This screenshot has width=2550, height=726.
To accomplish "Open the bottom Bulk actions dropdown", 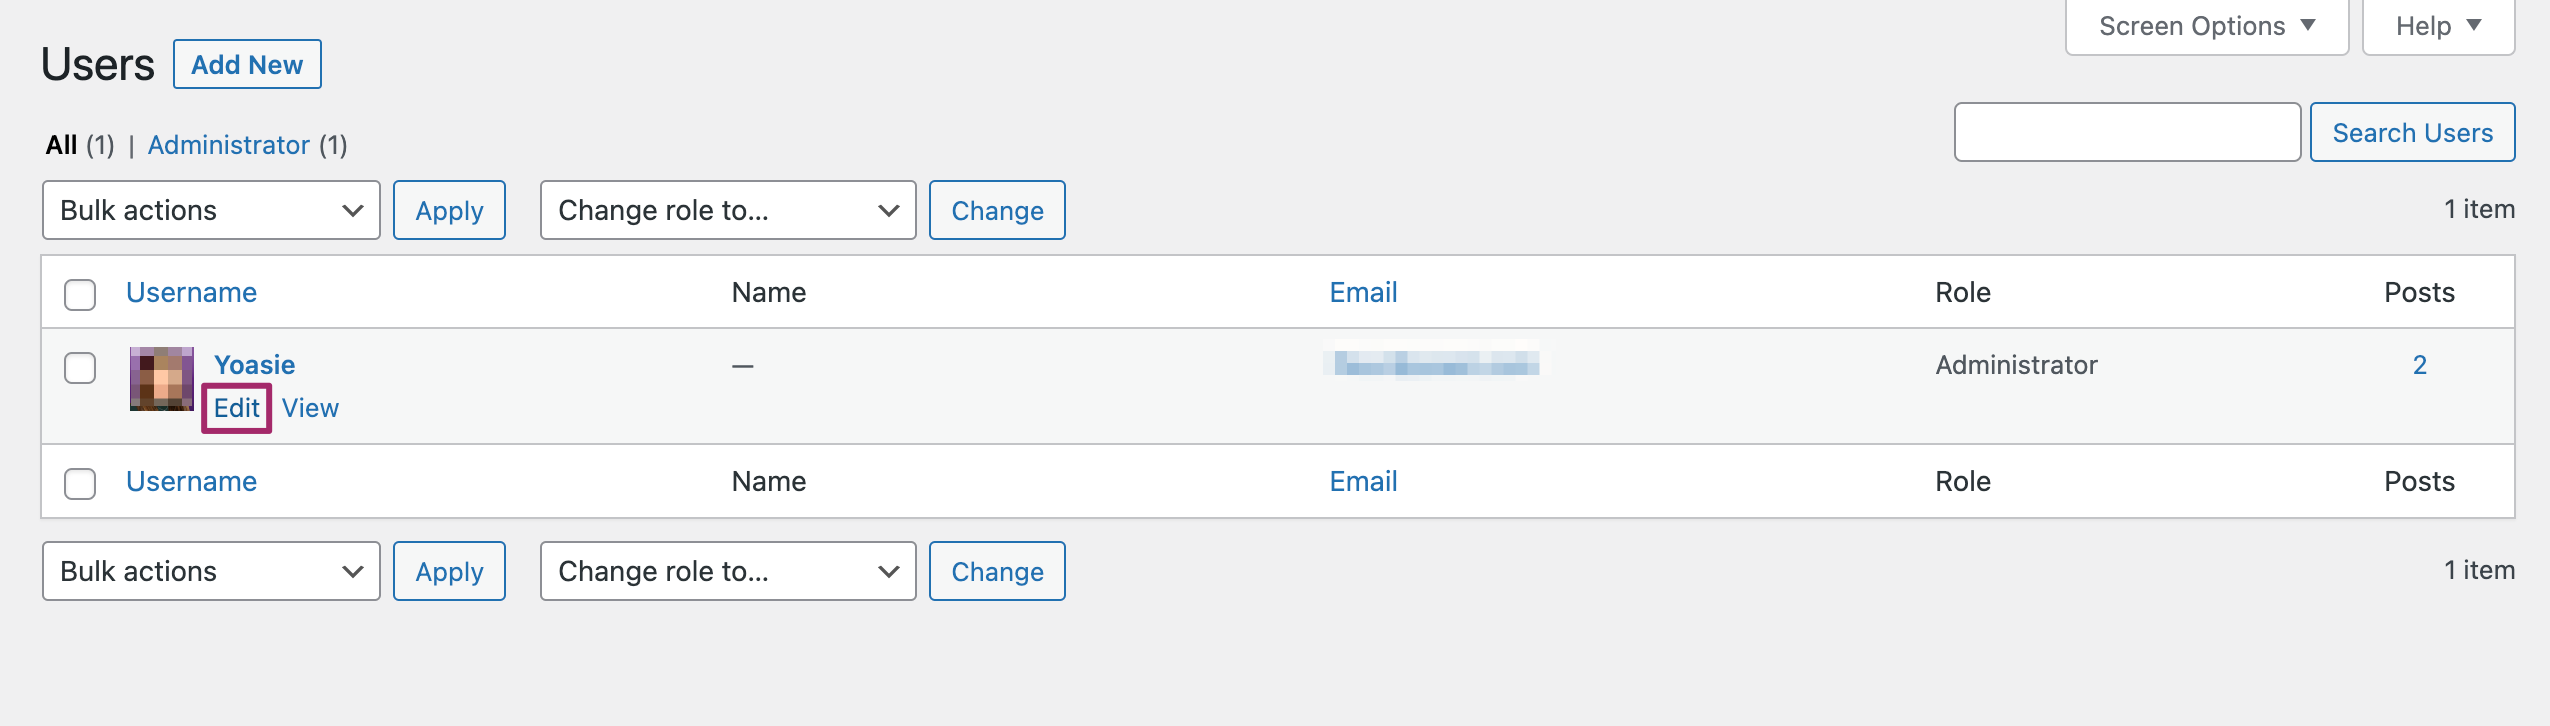I will [x=211, y=571].
